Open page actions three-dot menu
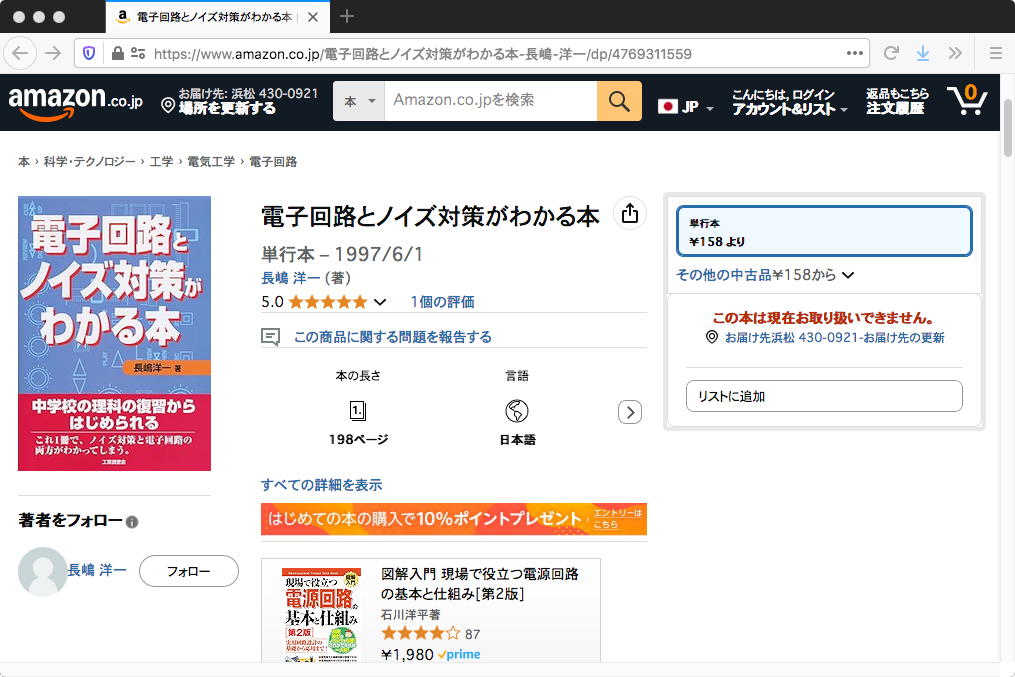This screenshot has height=677, width=1015. pyautogui.click(x=854, y=53)
